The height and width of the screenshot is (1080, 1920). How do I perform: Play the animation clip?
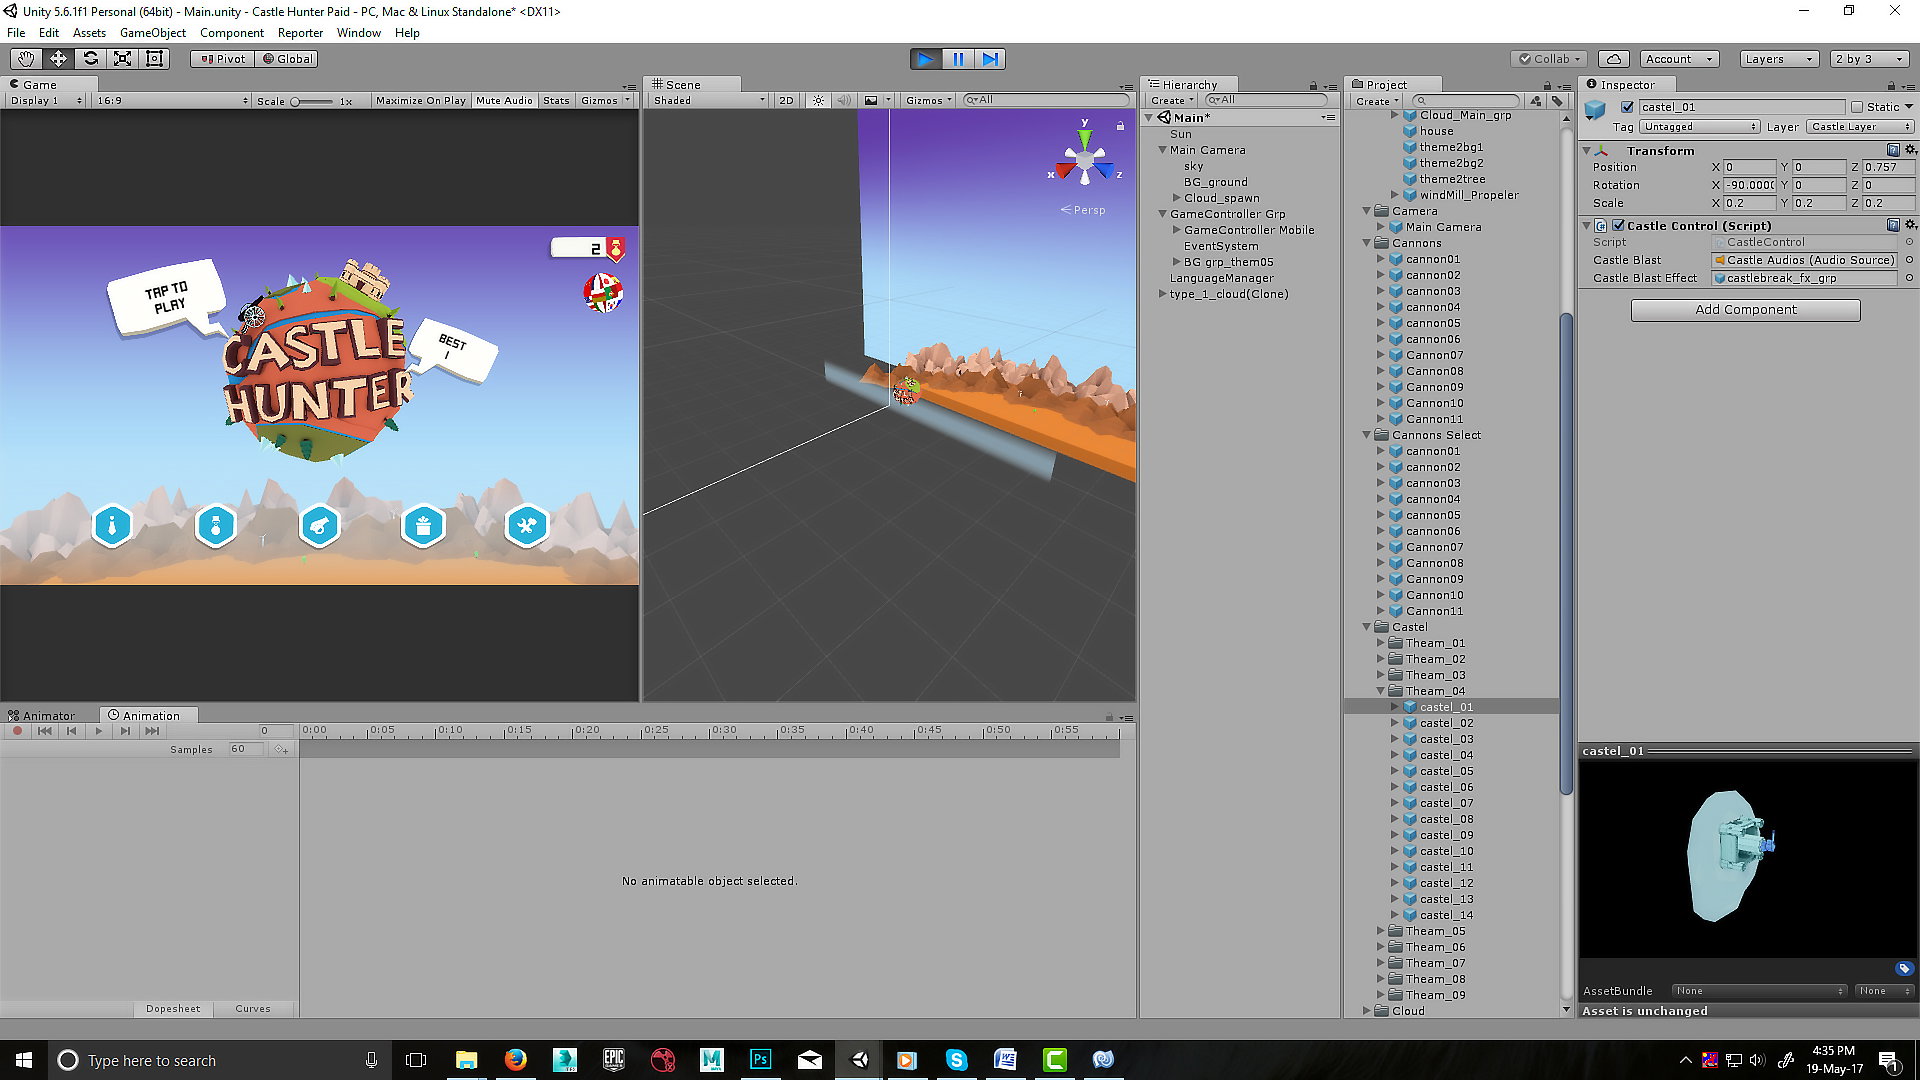98,731
